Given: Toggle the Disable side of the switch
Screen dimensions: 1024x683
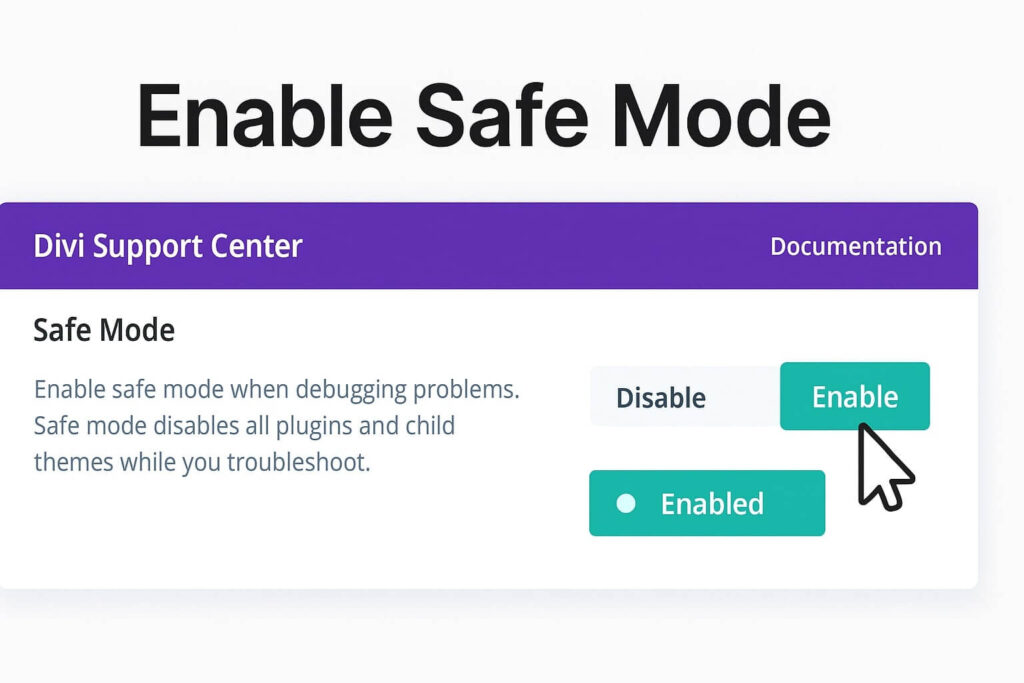Looking at the screenshot, I should [x=661, y=397].
